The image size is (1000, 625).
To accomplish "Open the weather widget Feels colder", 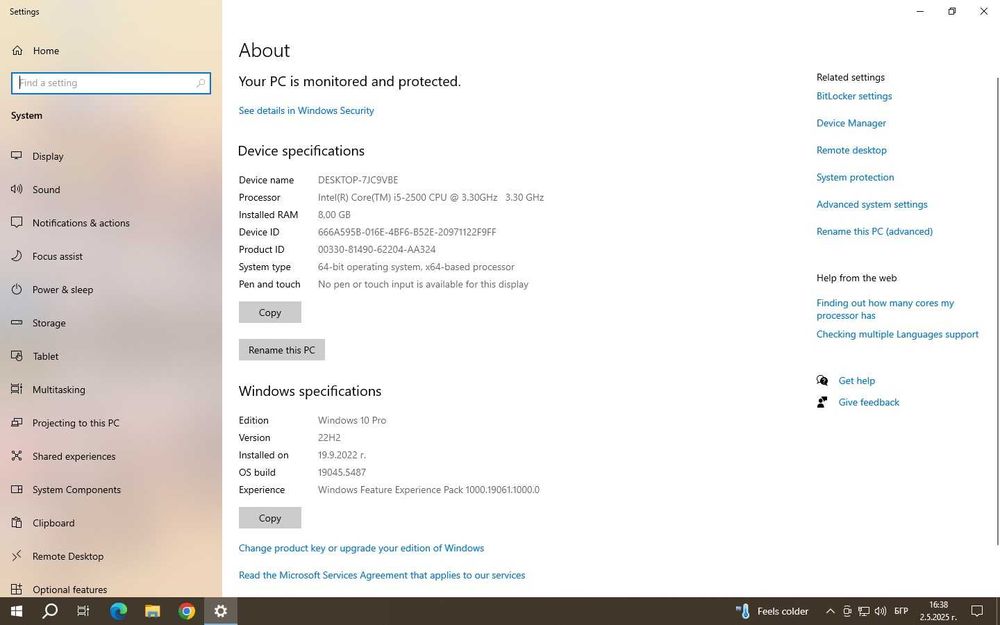I will [772, 611].
